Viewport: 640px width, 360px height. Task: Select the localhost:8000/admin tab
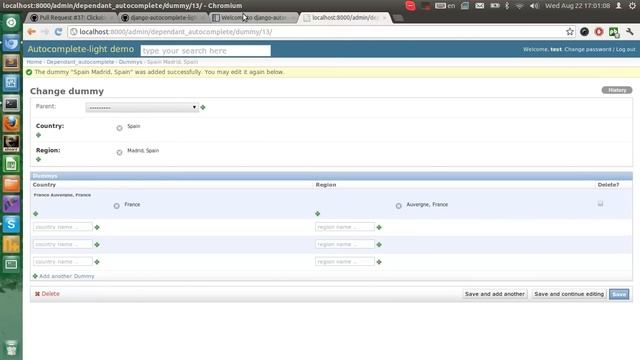click(x=345, y=18)
